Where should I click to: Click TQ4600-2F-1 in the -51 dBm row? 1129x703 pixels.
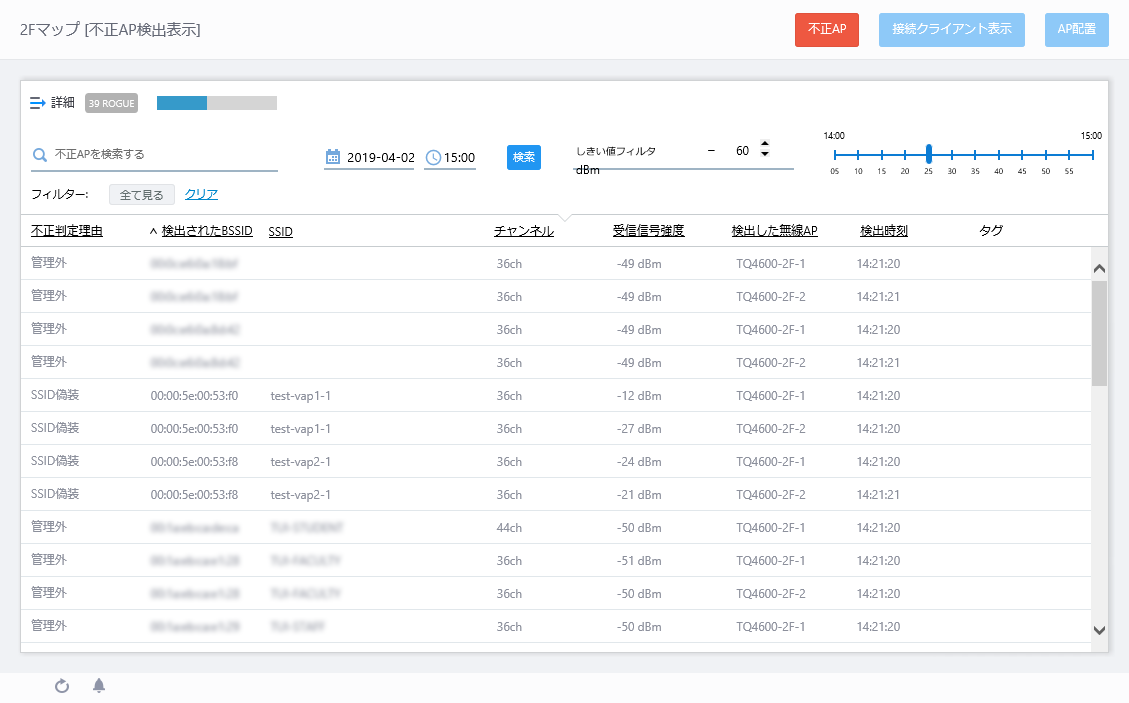click(x=770, y=561)
